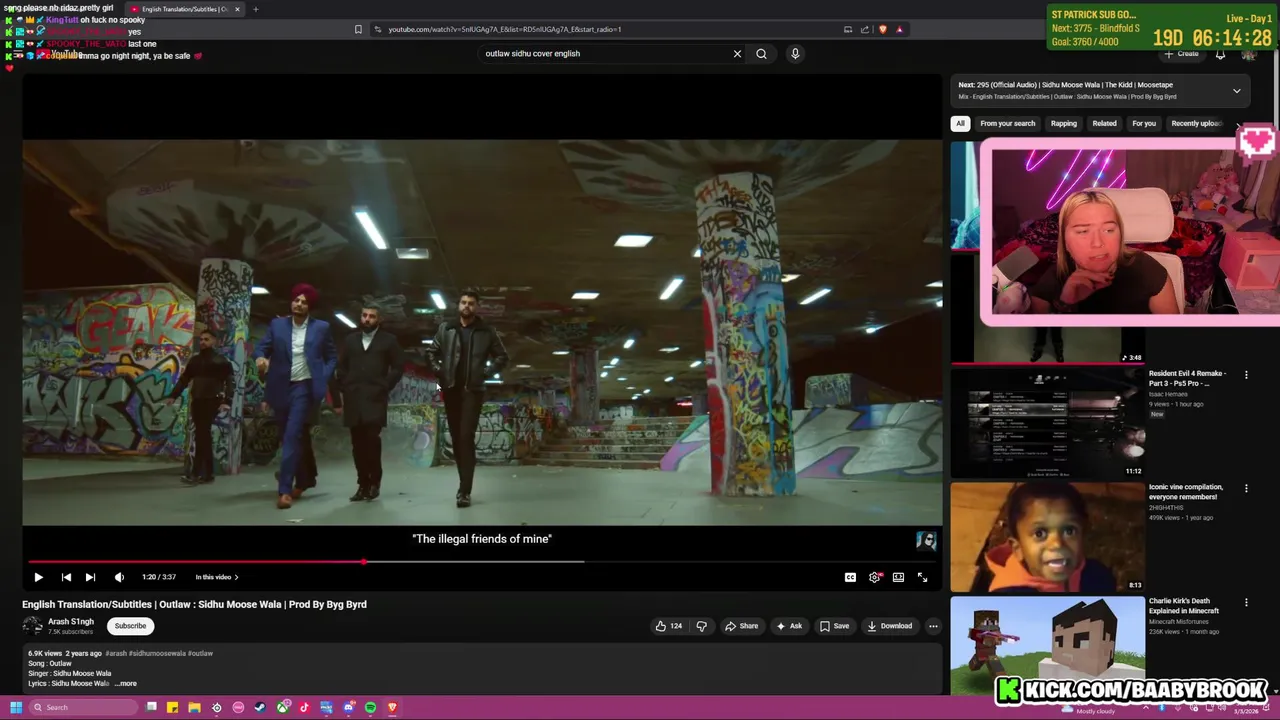
Task: Toggle closed captions (CC) on the player
Action: pos(850,577)
